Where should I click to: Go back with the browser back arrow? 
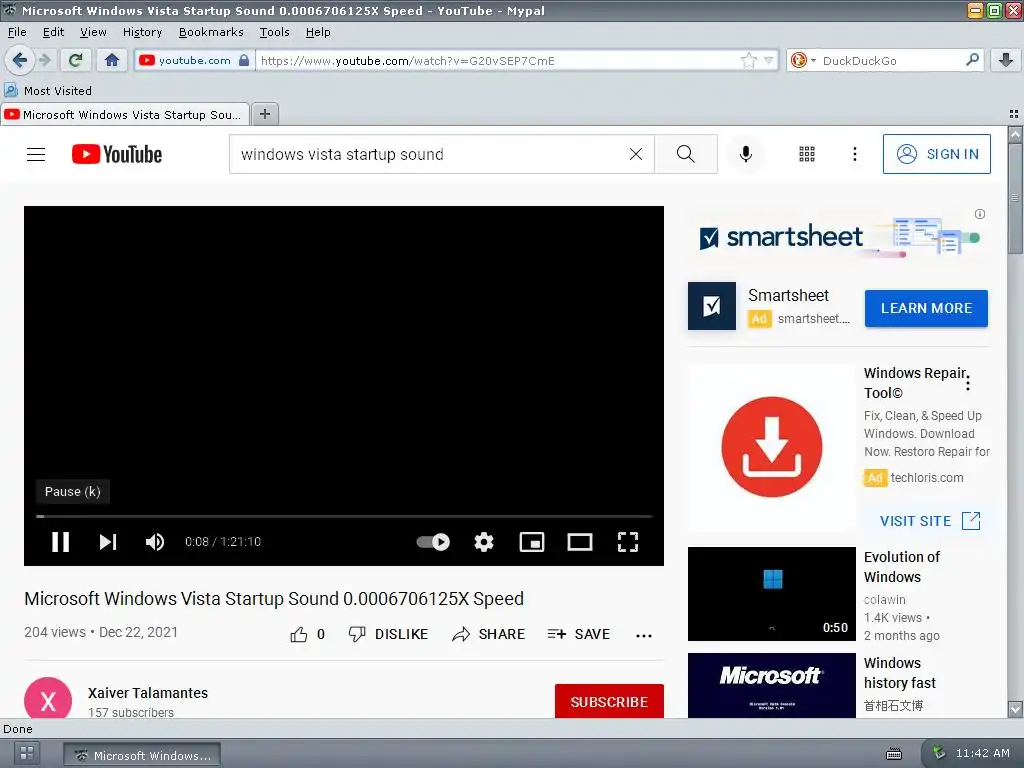click(20, 61)
